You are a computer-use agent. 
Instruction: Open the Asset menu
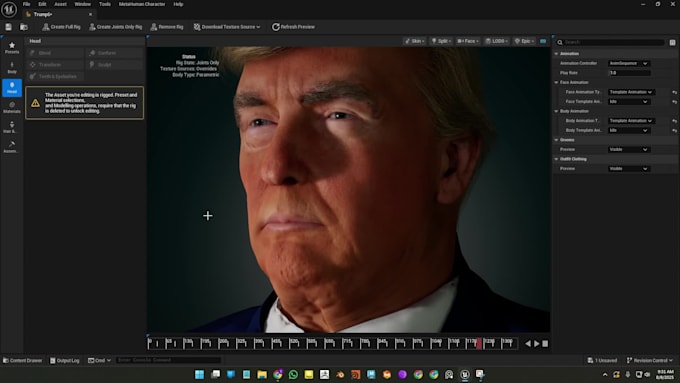tap(60, 4)
